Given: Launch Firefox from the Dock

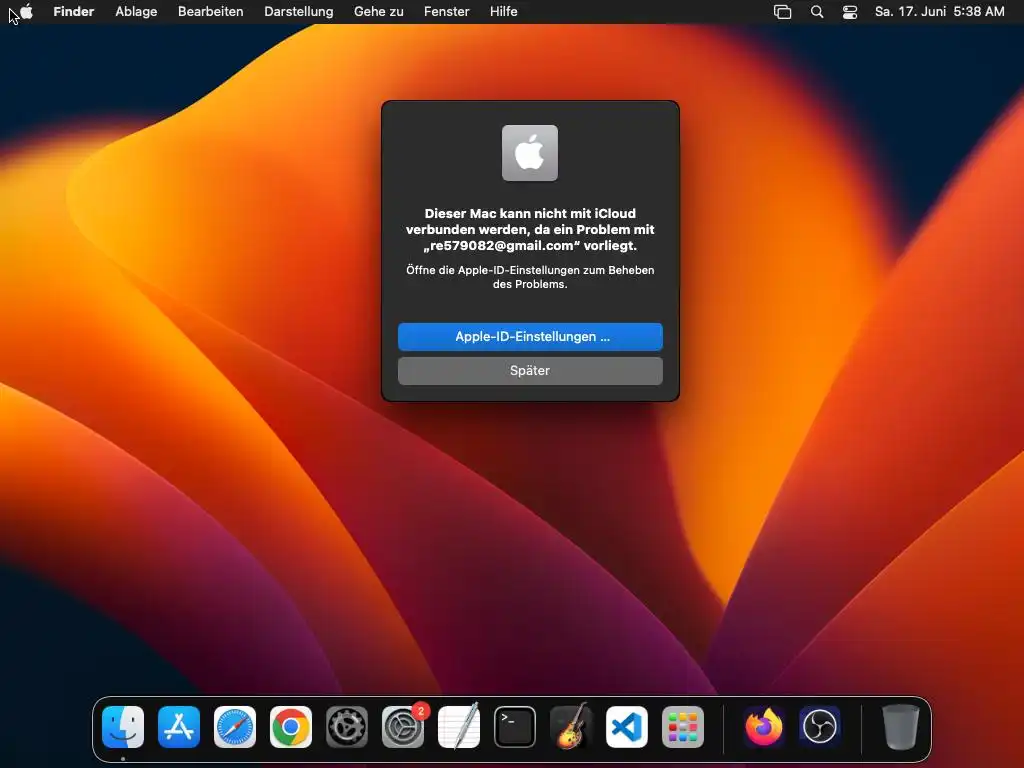Looking at the screenshot, I should (x=764, y=727).
